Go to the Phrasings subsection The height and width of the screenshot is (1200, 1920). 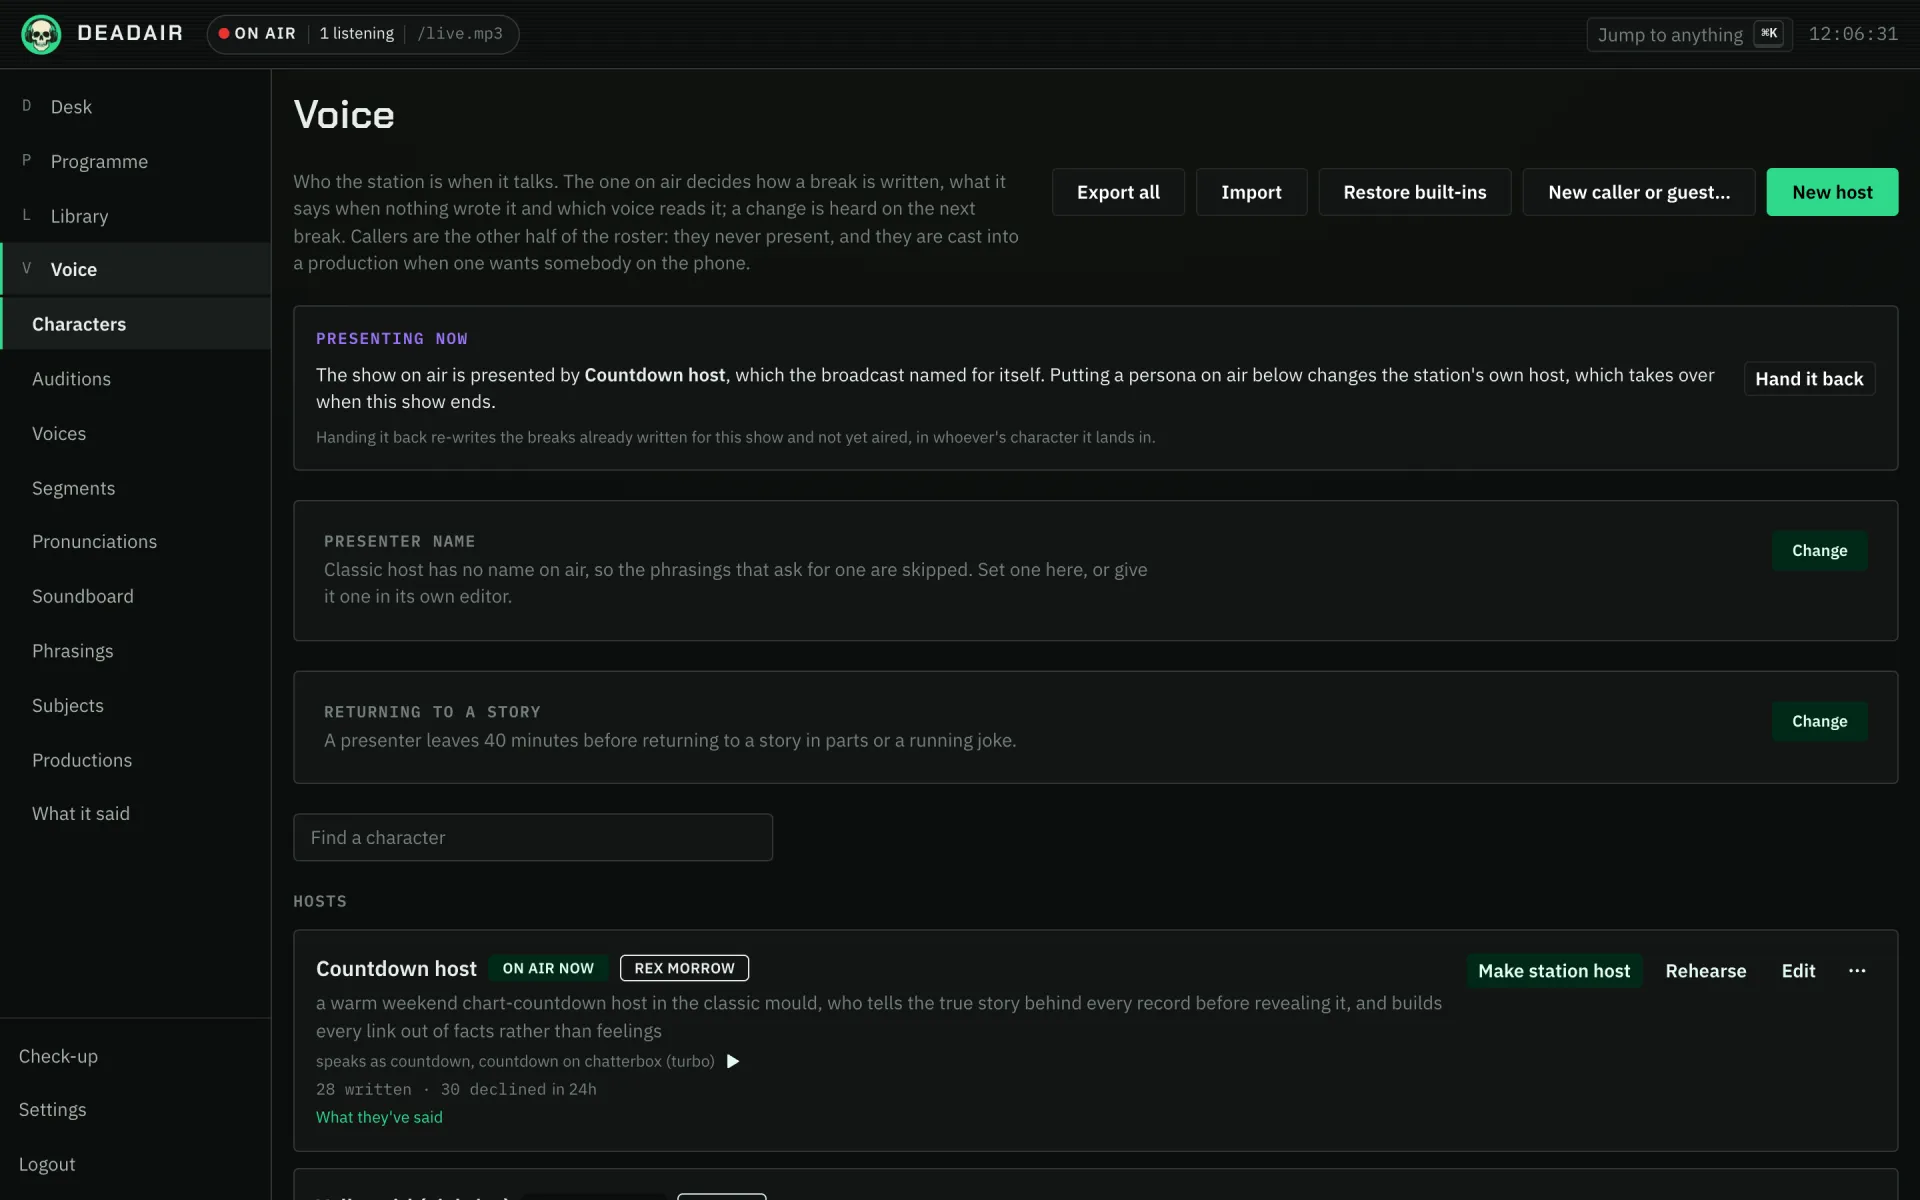coord(135,651)
